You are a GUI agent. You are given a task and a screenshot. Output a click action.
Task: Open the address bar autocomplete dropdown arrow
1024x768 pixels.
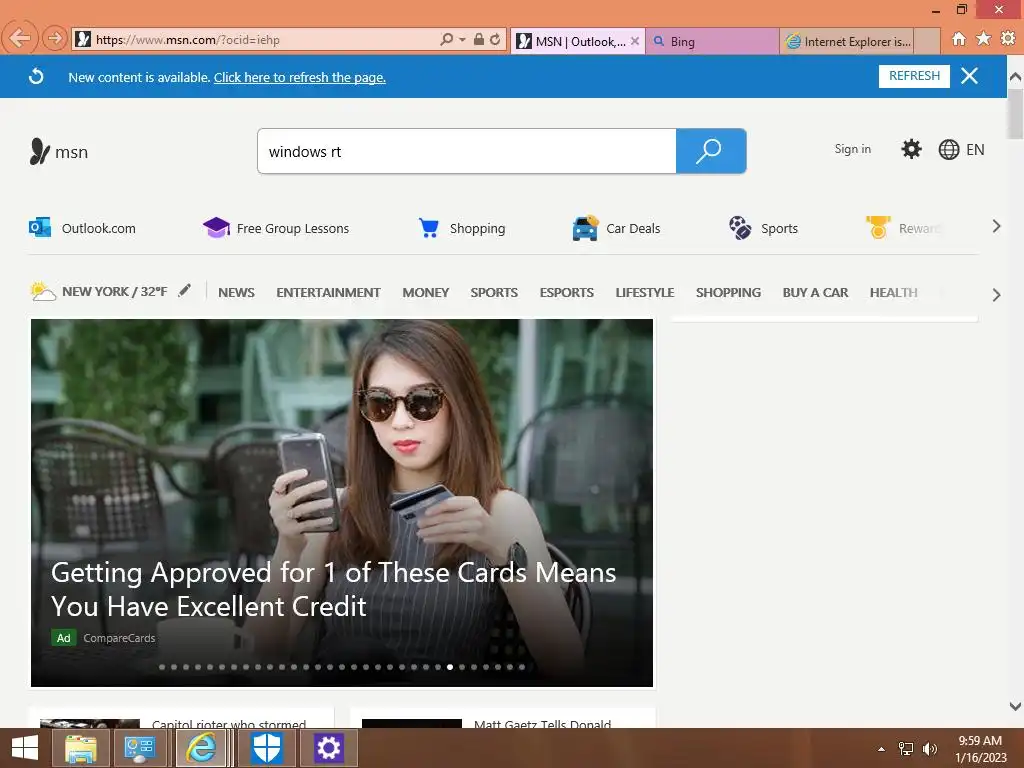462,40
